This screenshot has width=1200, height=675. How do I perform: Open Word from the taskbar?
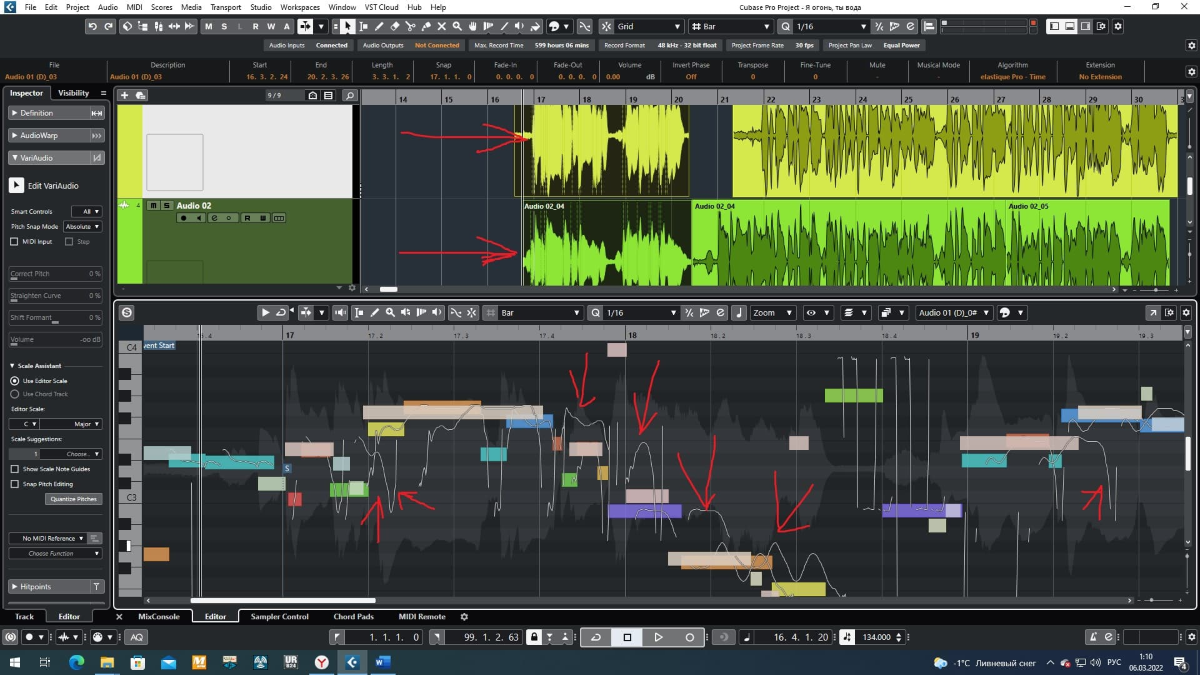click(382, 662)
